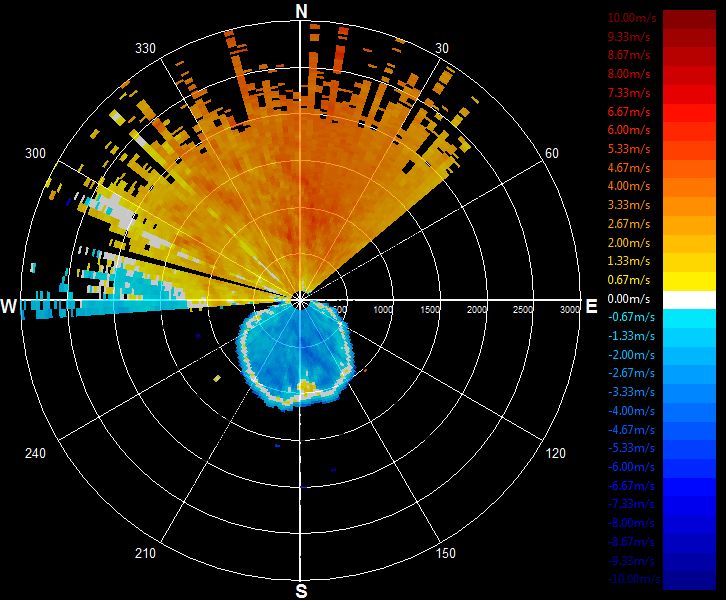Click the 330 degree azimuth label

click(x=145, y=49)
